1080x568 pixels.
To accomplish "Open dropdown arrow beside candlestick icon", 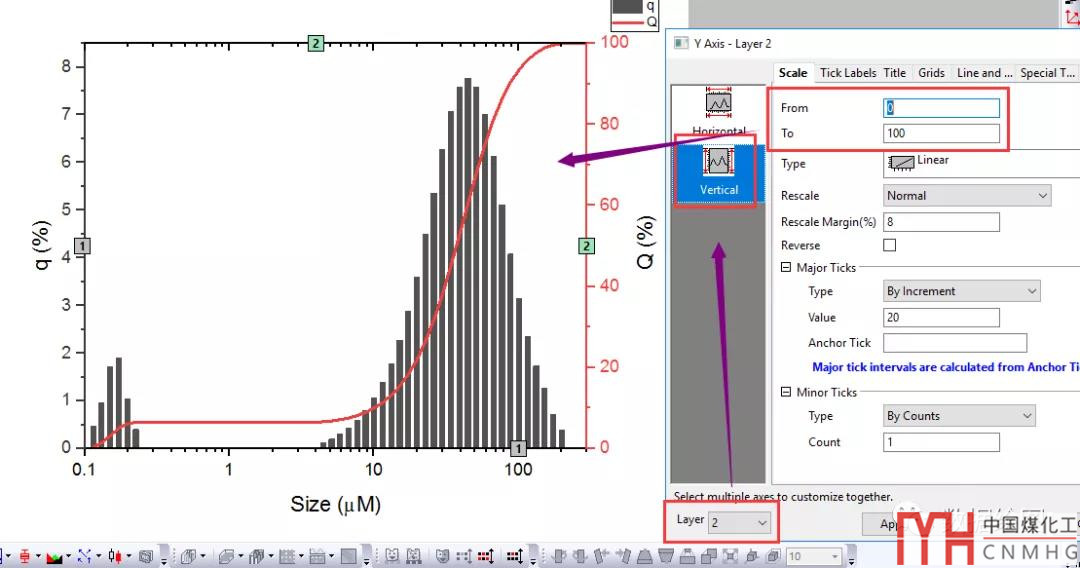I will tap(129, 556).
